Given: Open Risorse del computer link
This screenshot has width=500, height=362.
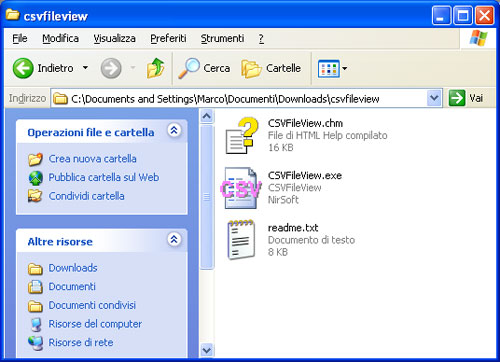Looking at the screenshot, I should click(95, 324).
